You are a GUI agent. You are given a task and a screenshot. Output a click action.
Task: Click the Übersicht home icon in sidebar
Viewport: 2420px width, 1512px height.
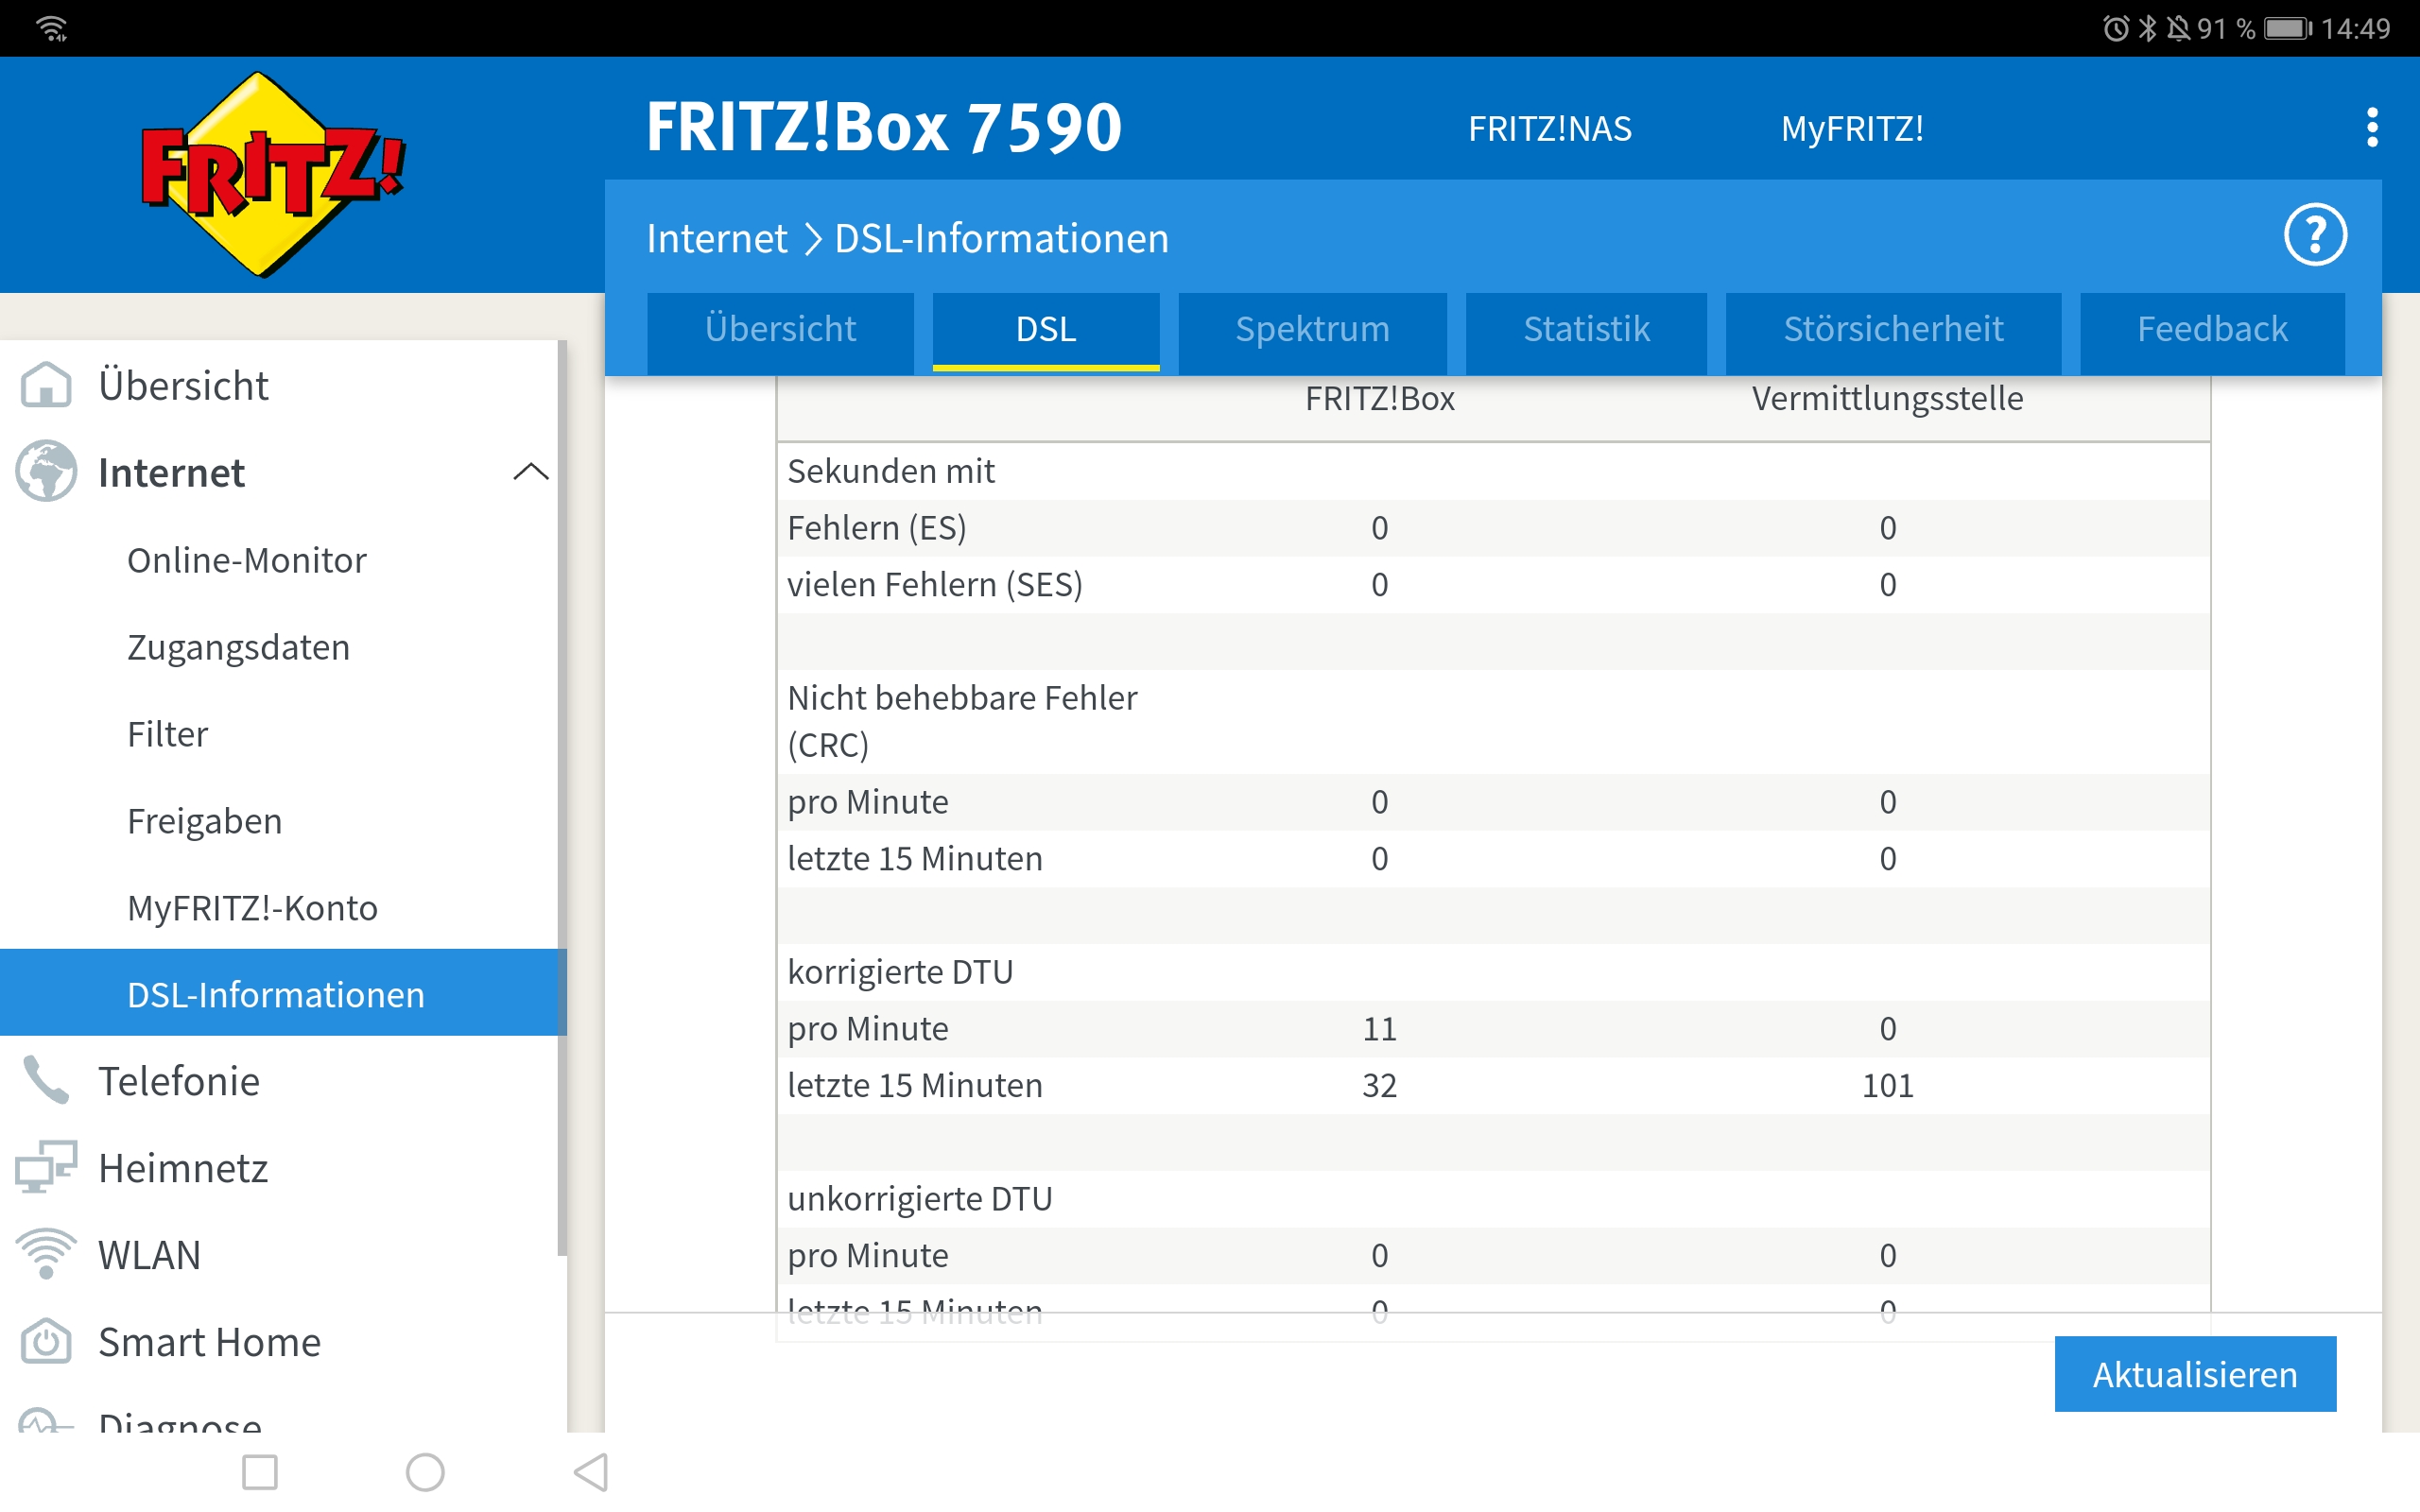pyautogui.click(x=46, y=385)
